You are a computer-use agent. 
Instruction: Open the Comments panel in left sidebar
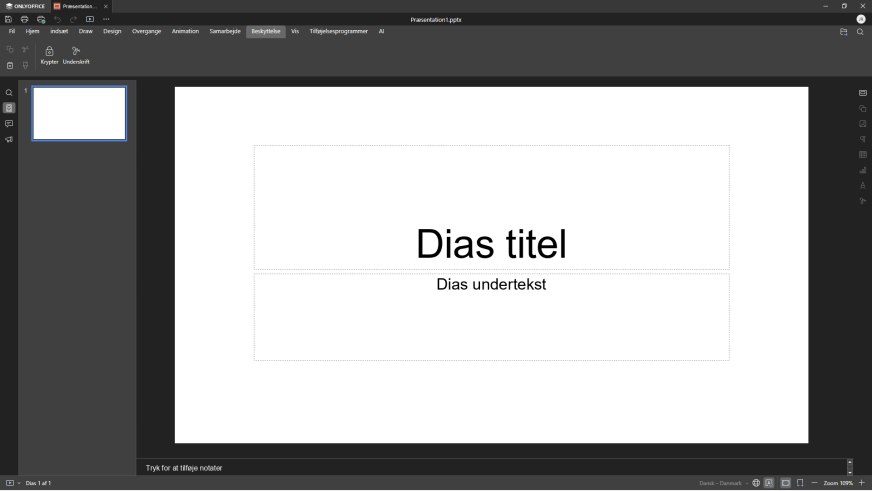pyautogui.click(x=9, y=124)
